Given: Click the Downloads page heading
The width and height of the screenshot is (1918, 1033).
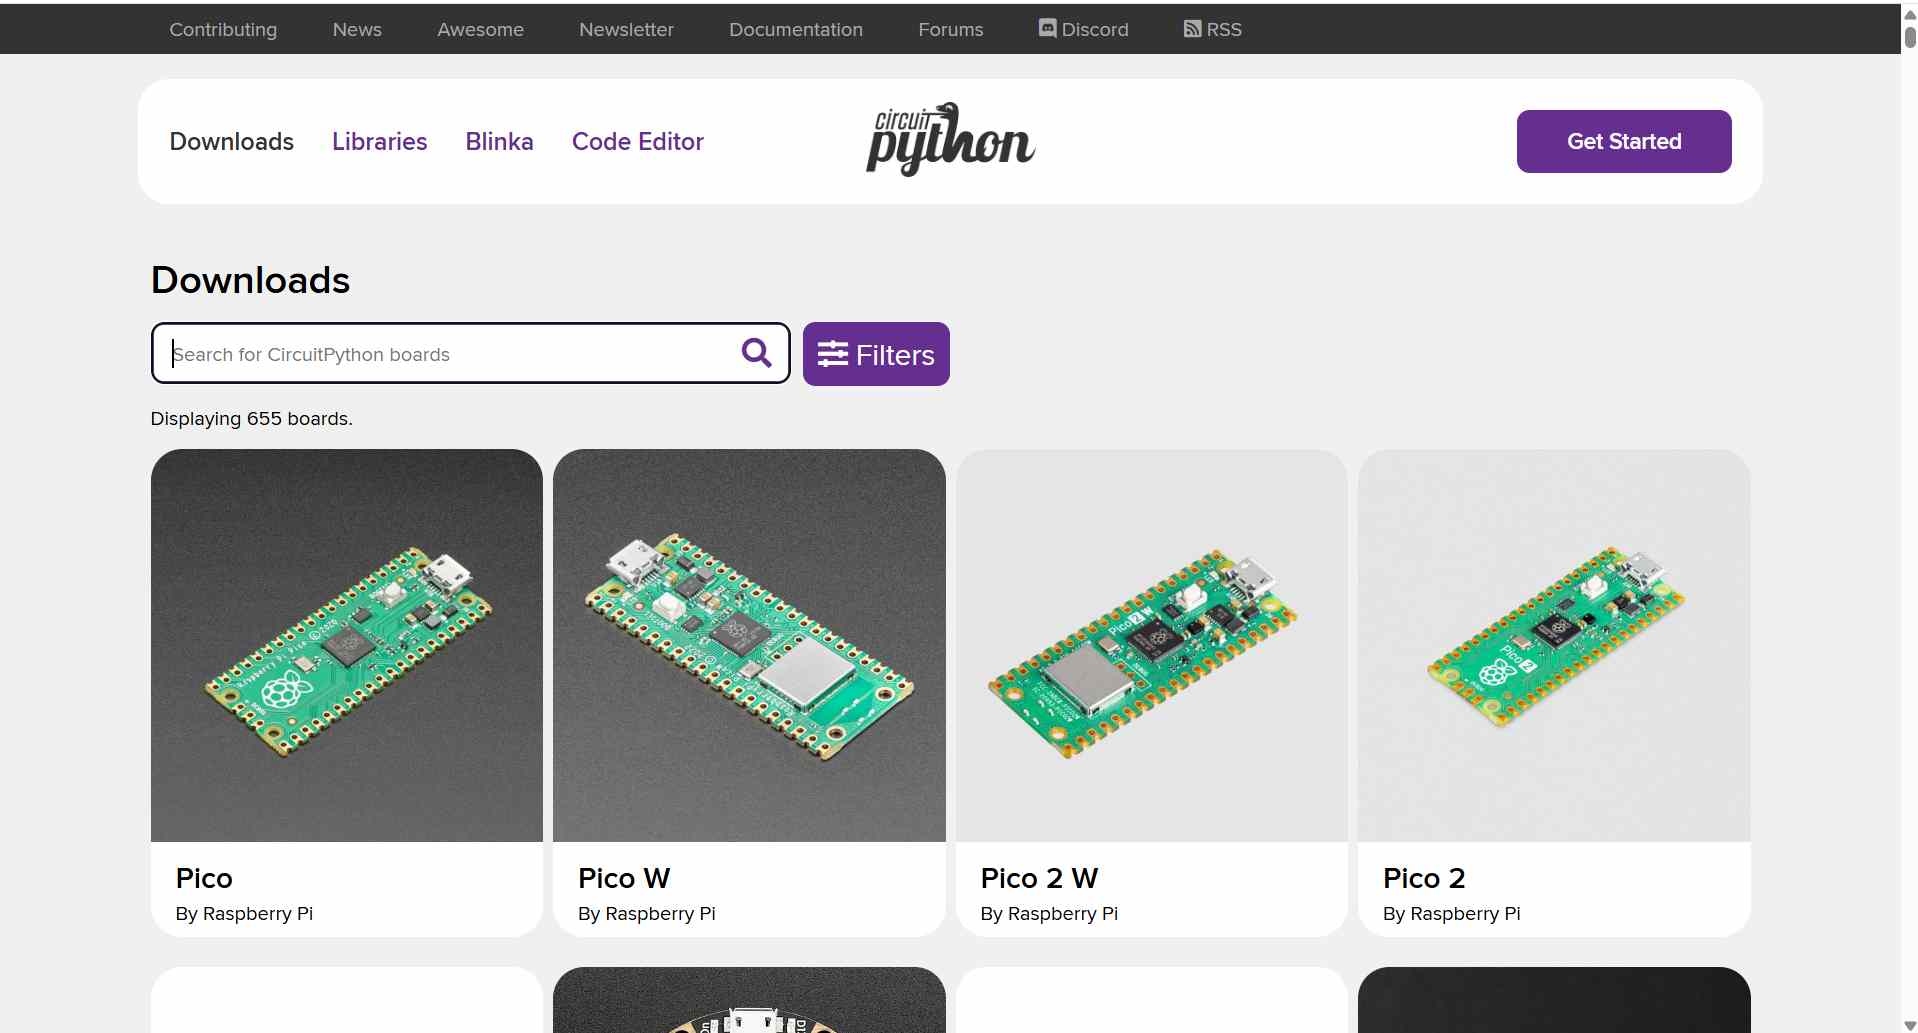Looking at the screenshot, I should point(250,280).
